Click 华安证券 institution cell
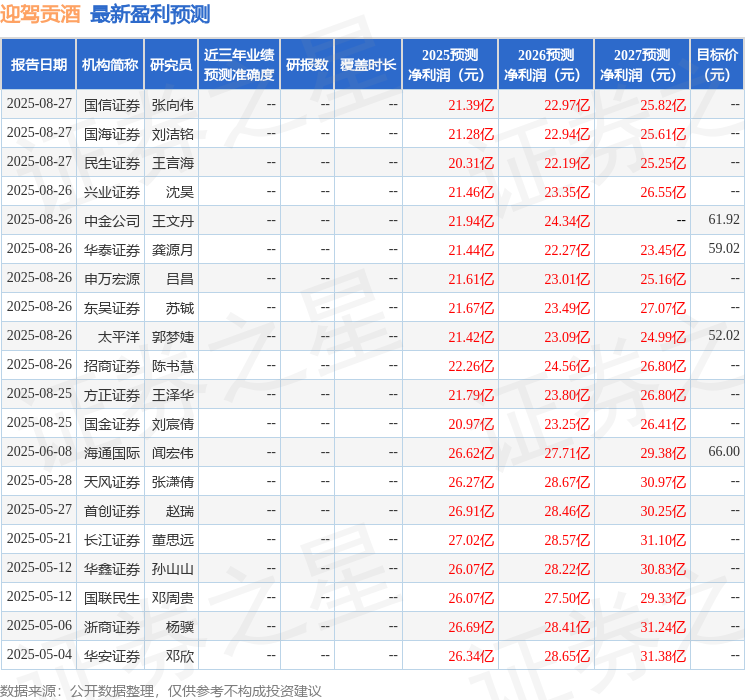 pyautogui.click(x=112, y=656)
